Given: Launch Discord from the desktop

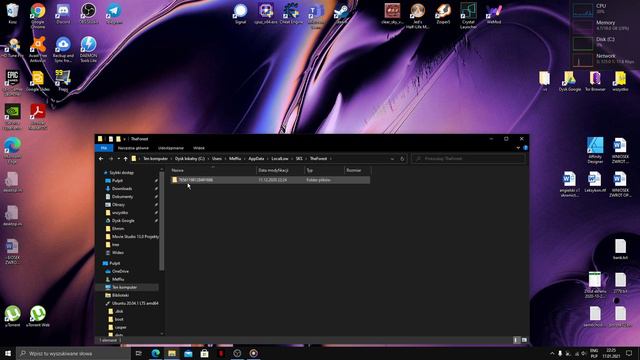Looking at the screenshot, I should (x=63, y=14).
